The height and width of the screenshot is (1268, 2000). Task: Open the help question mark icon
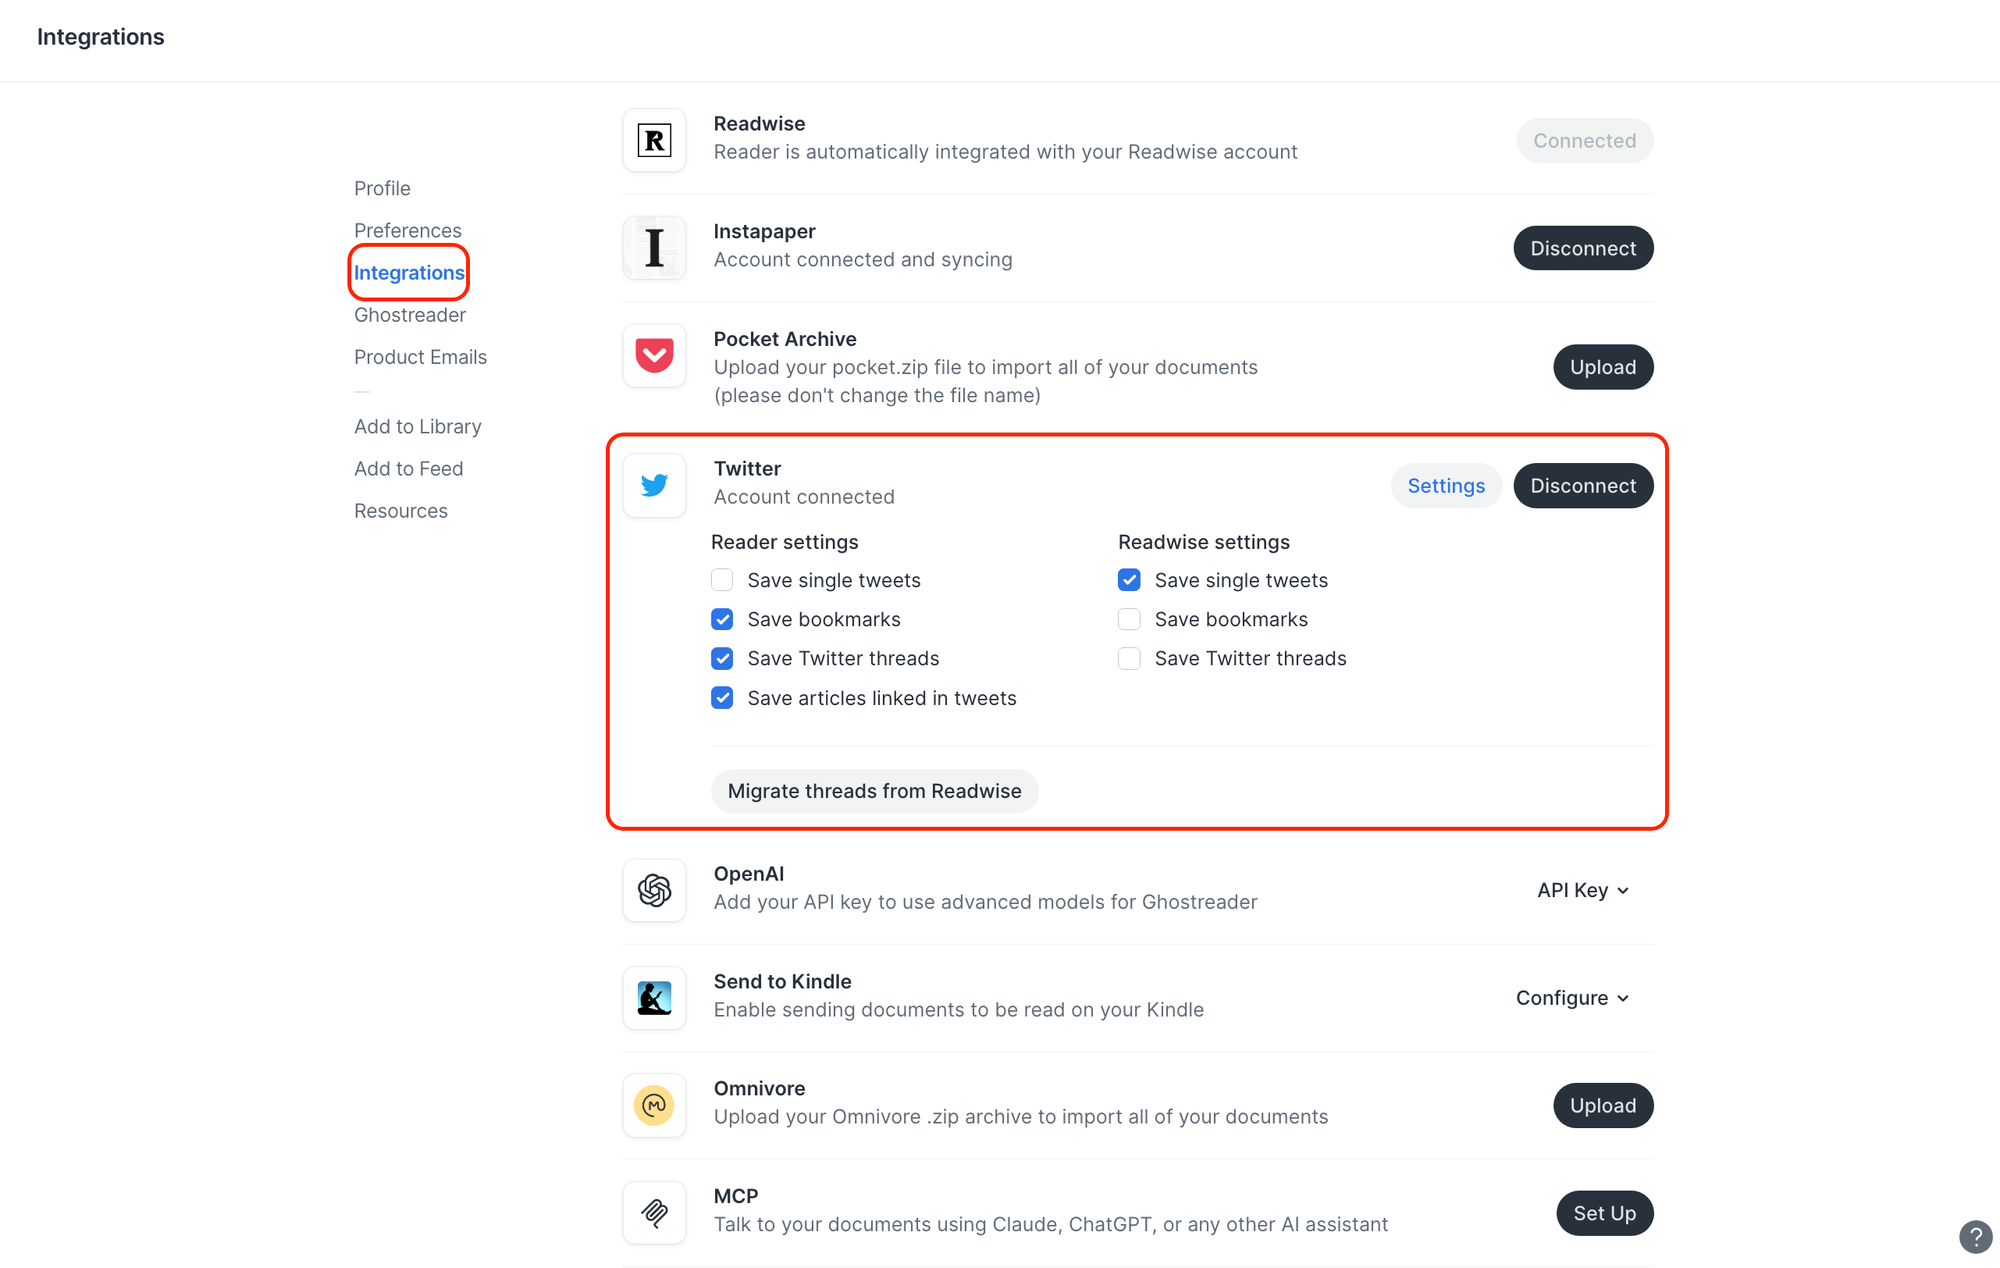click(1976, 1237)
